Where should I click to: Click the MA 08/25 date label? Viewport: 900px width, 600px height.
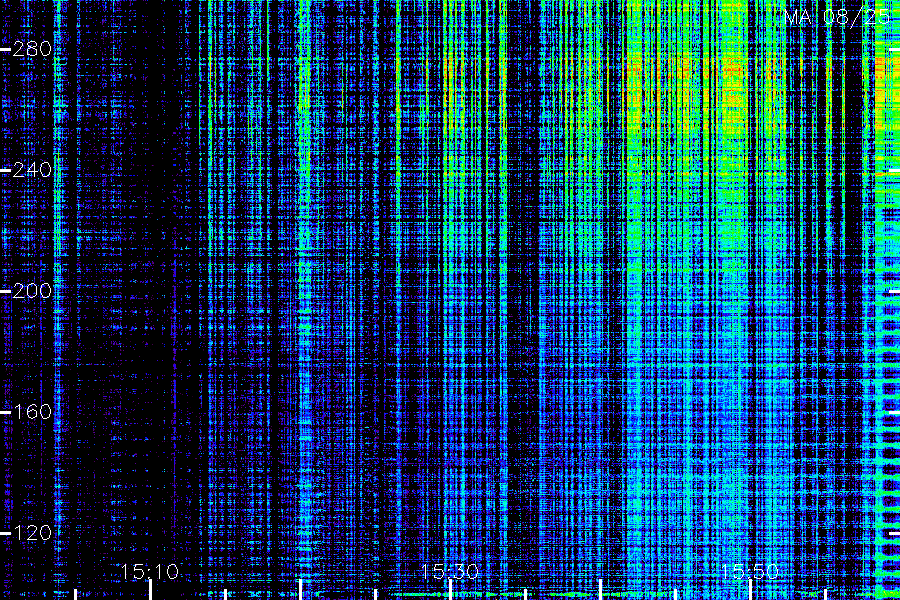837,17
